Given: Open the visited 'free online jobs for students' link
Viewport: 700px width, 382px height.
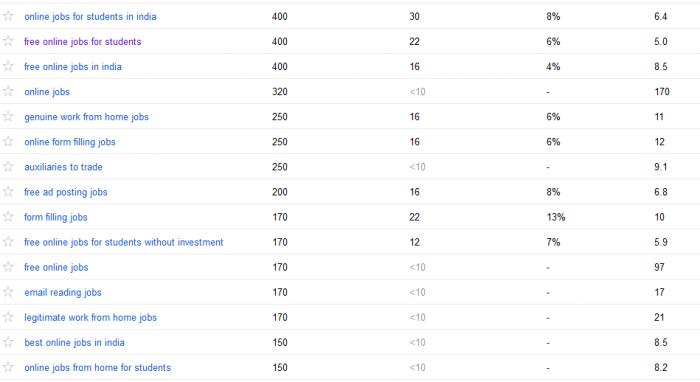Looking at the screenshot, I should coord(83,42).
